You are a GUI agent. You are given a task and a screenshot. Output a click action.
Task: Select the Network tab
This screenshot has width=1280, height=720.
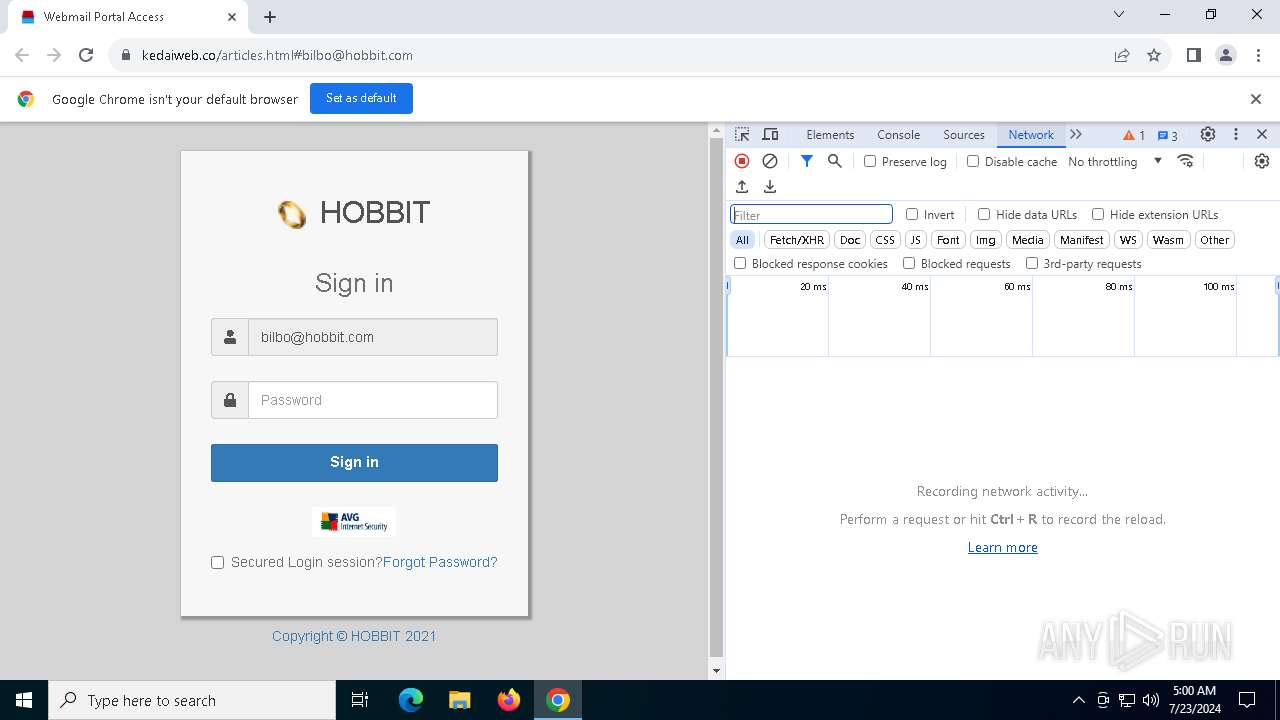click(1031, 135)
